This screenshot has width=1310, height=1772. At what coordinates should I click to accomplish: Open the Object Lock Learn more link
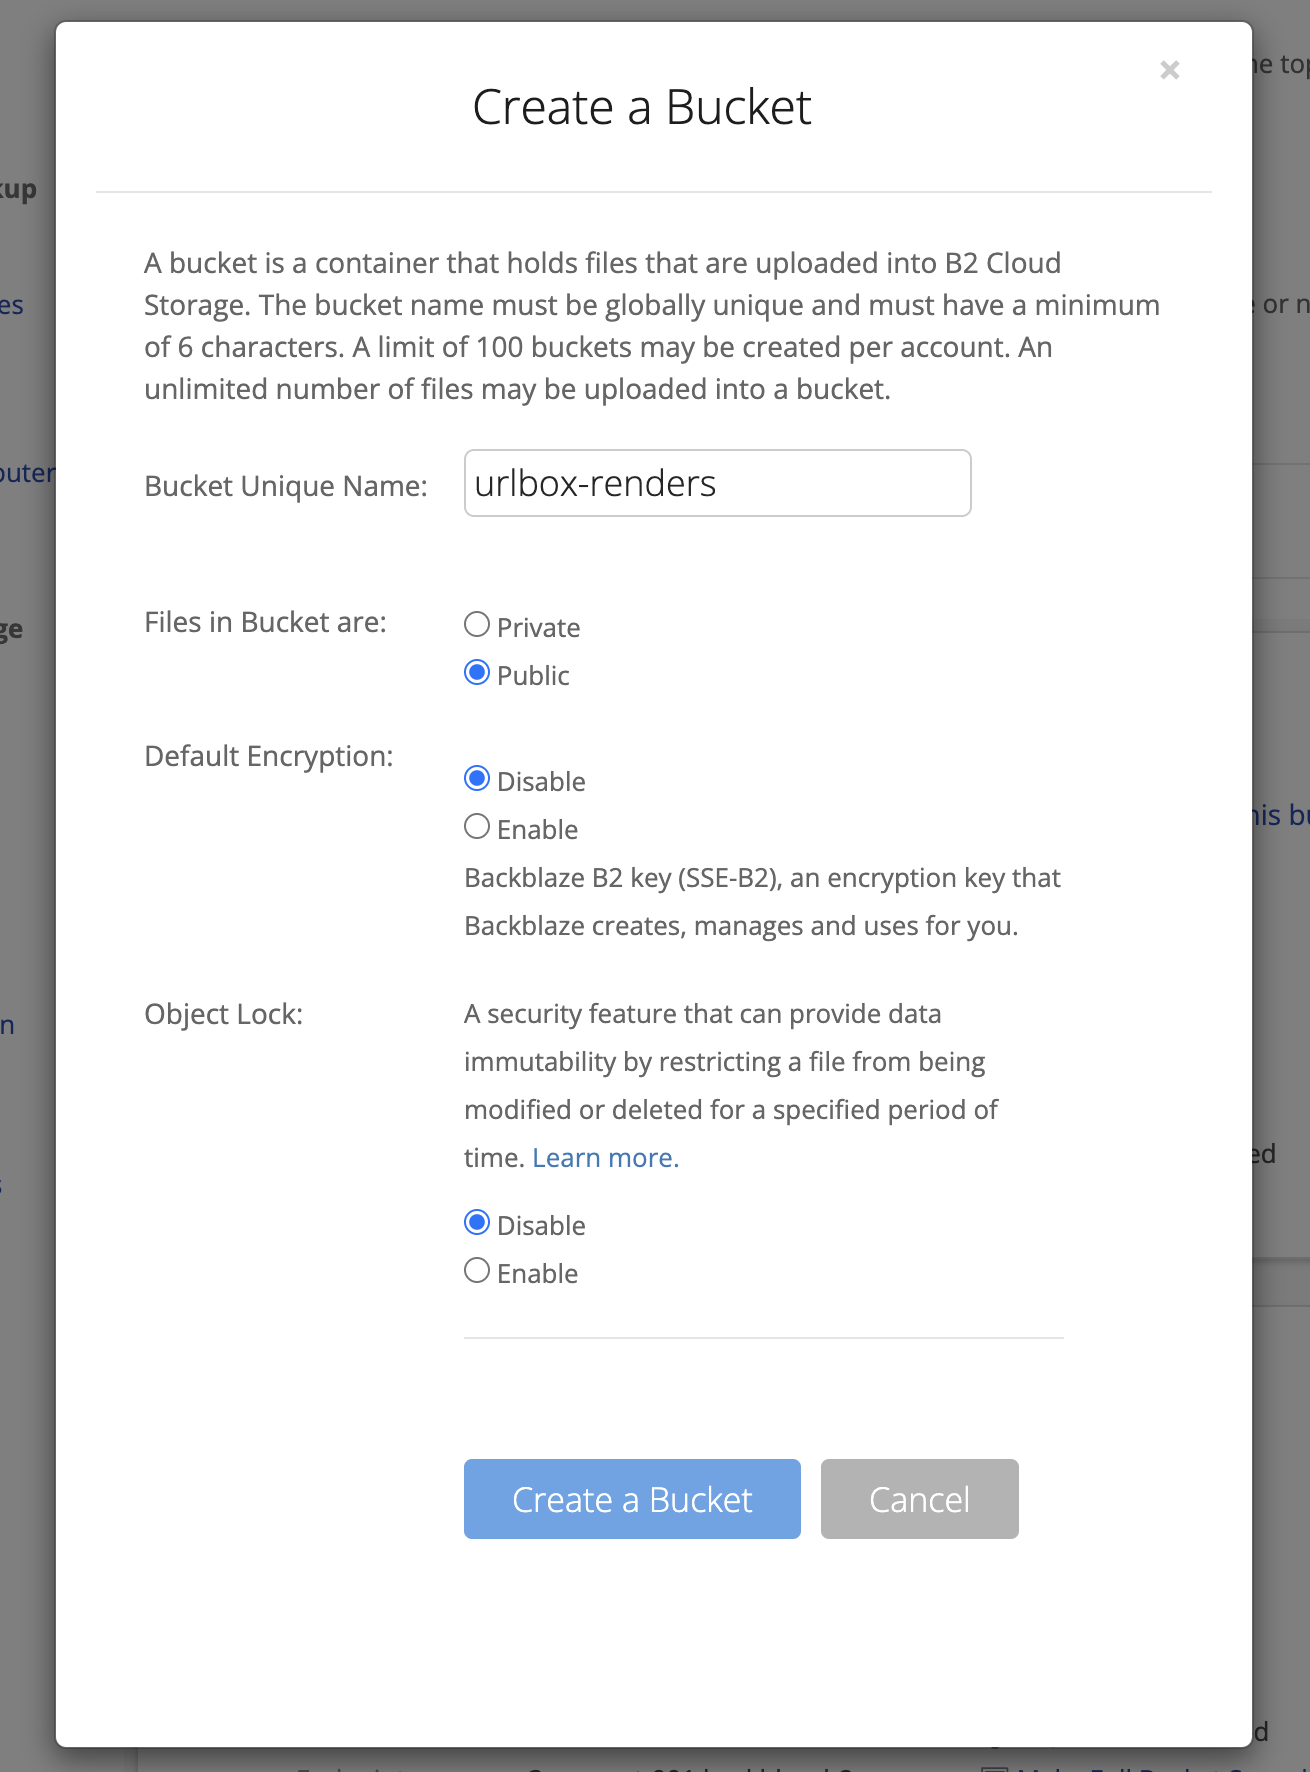[605, 1158]
